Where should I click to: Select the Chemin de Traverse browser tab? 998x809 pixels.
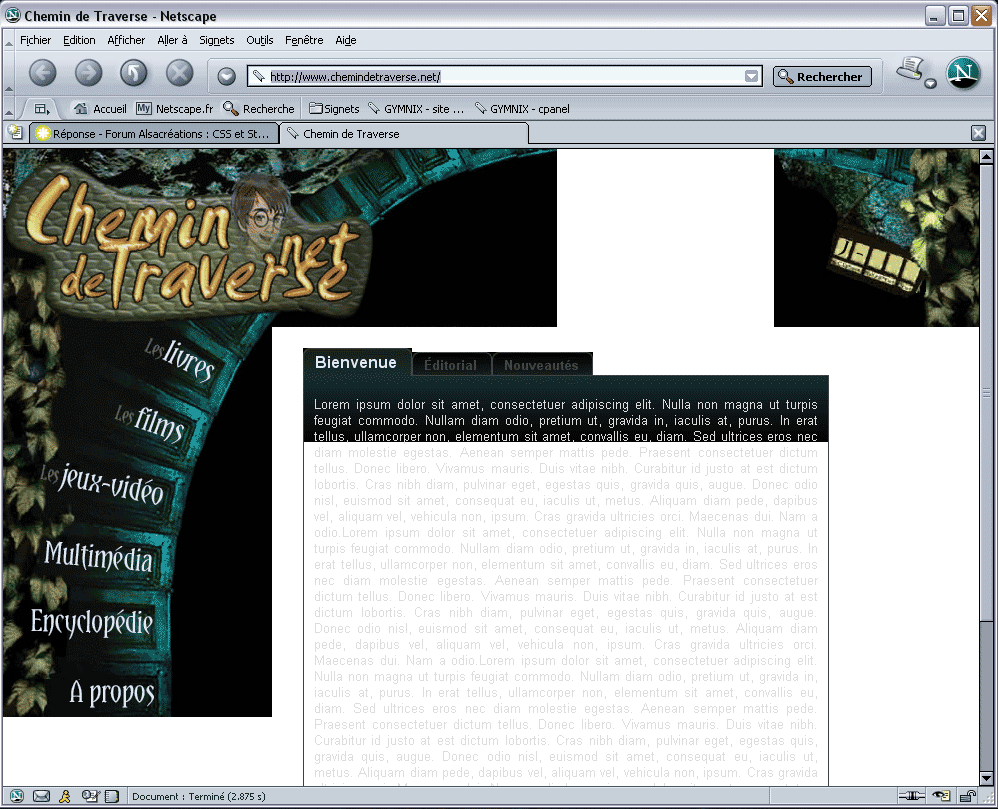tap(404, 134)
